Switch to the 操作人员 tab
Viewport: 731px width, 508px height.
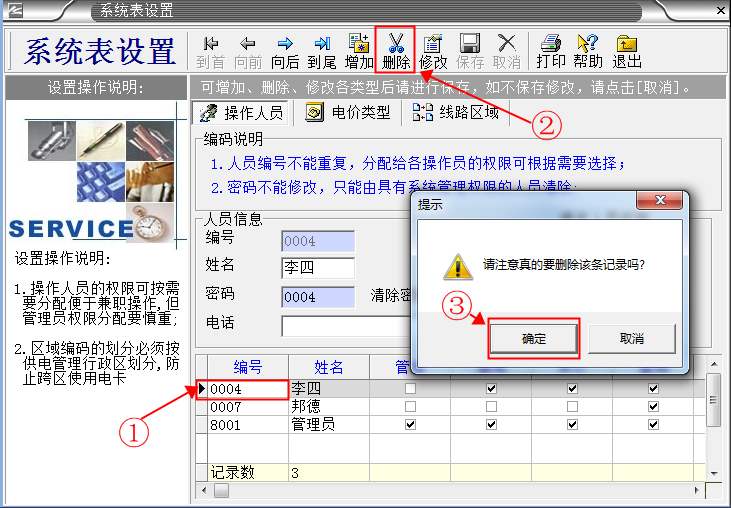tap(242, 113)
